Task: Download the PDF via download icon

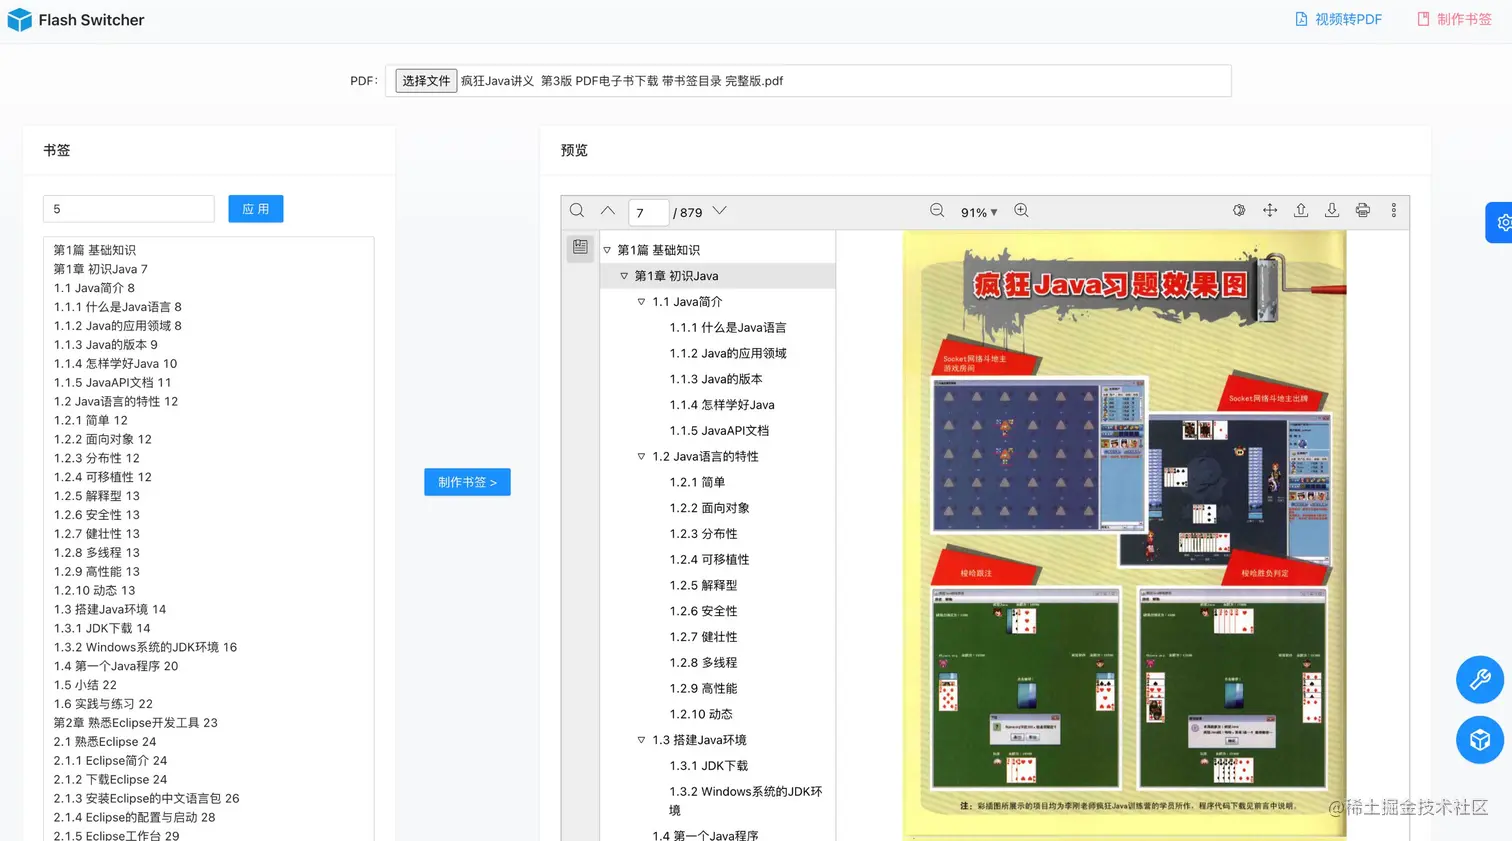Action: point(1332,211)
